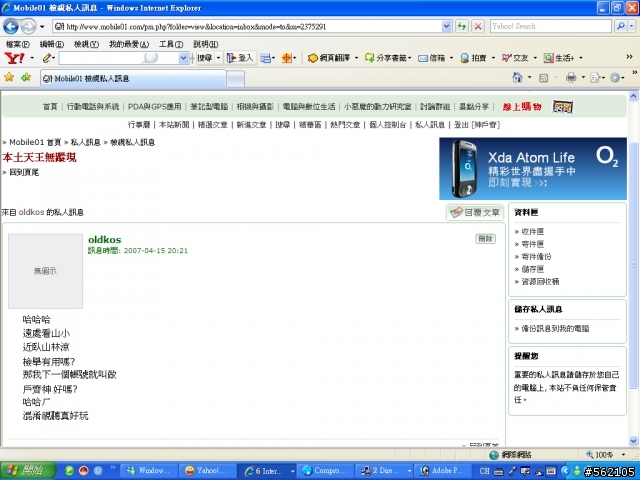Click the Home icon in command bar
Viewport: 640px width, 480px height.
tap(517, 78)
